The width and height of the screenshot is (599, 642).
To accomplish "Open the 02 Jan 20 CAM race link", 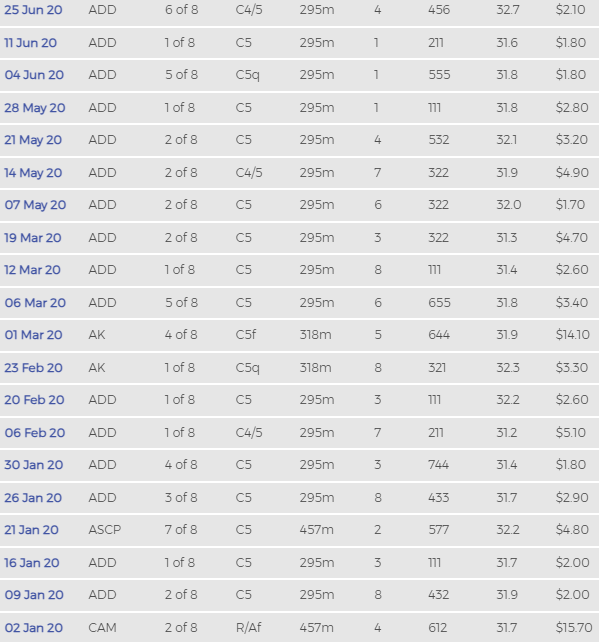I will pyautogui.click(x=34, y=628).
